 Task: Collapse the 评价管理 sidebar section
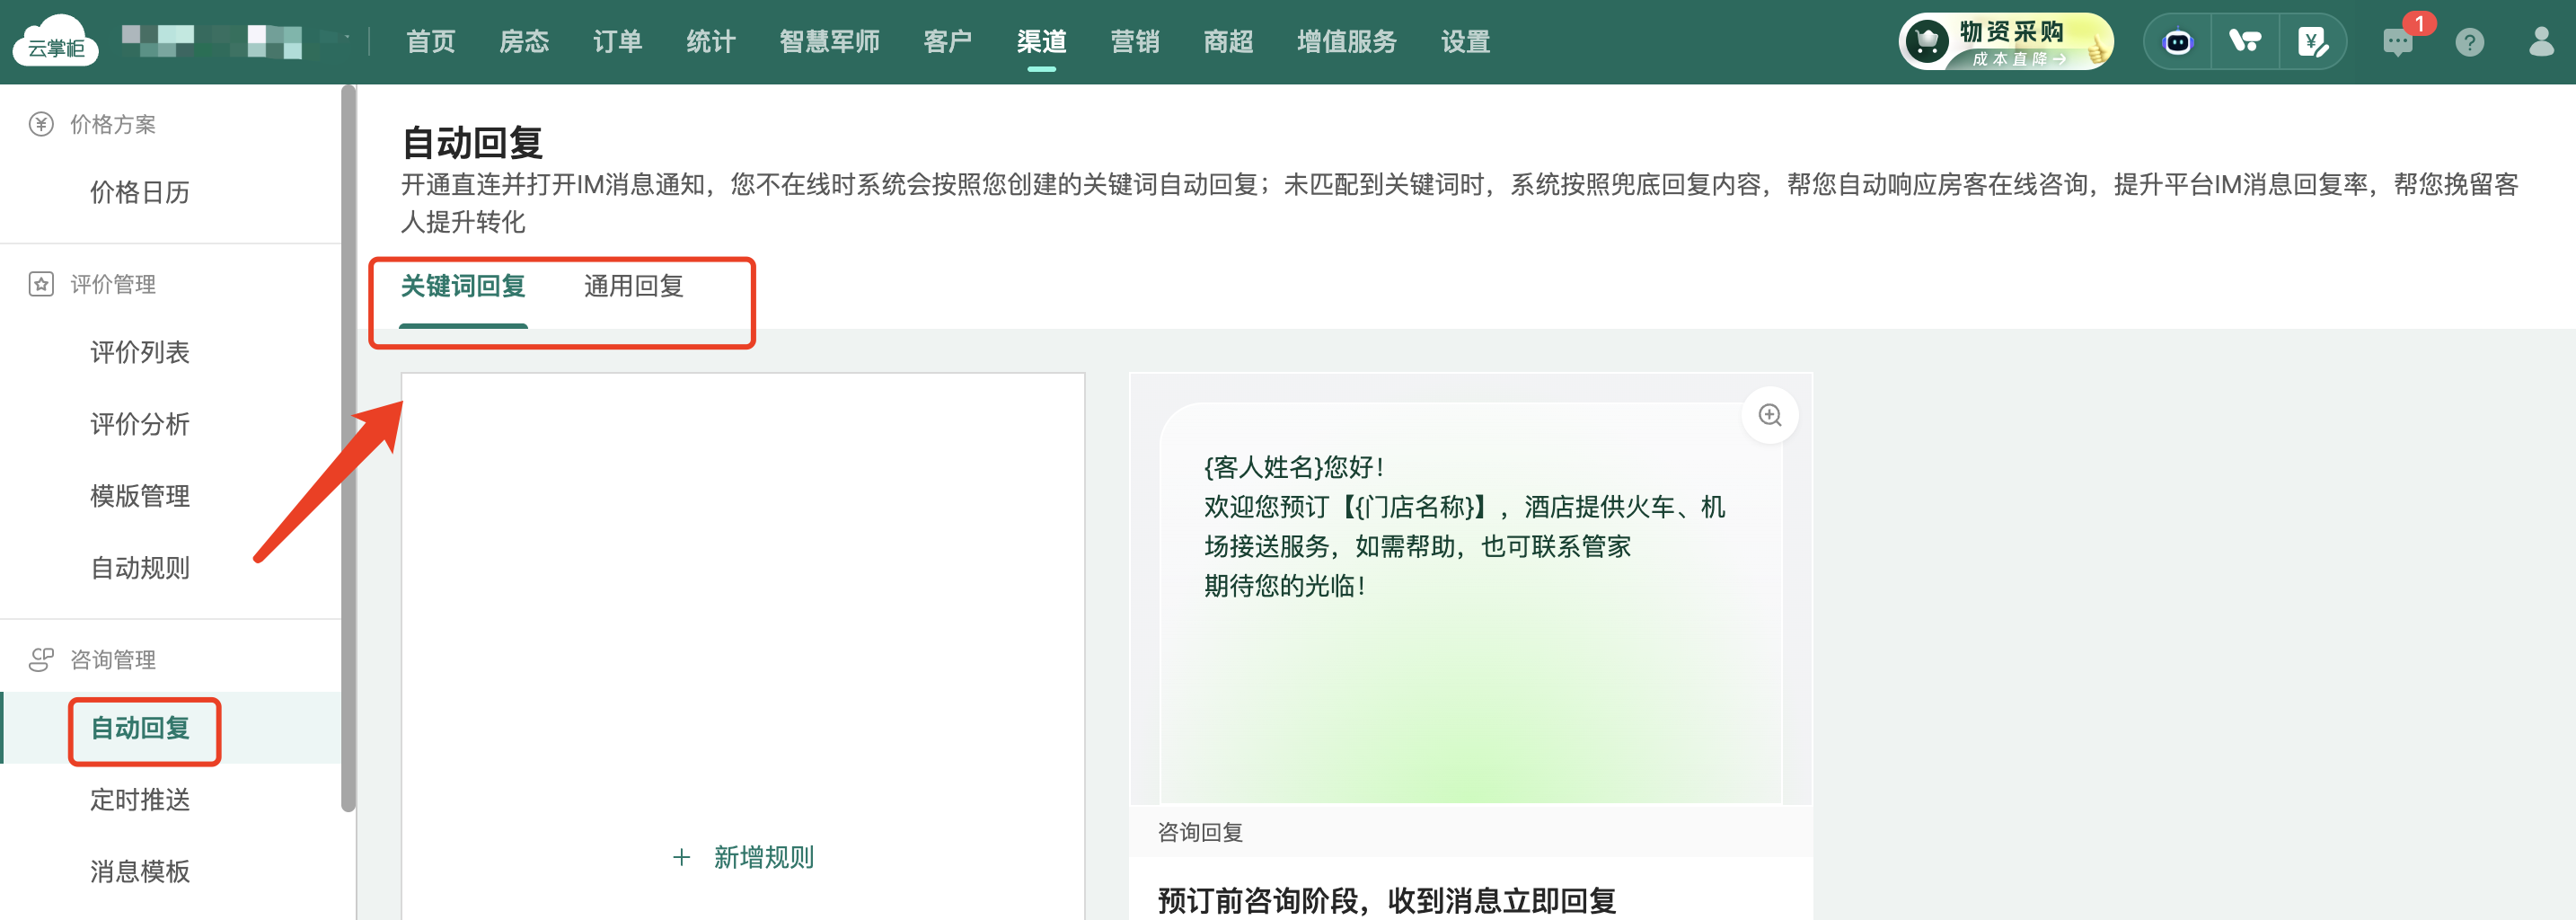(112, 285)
